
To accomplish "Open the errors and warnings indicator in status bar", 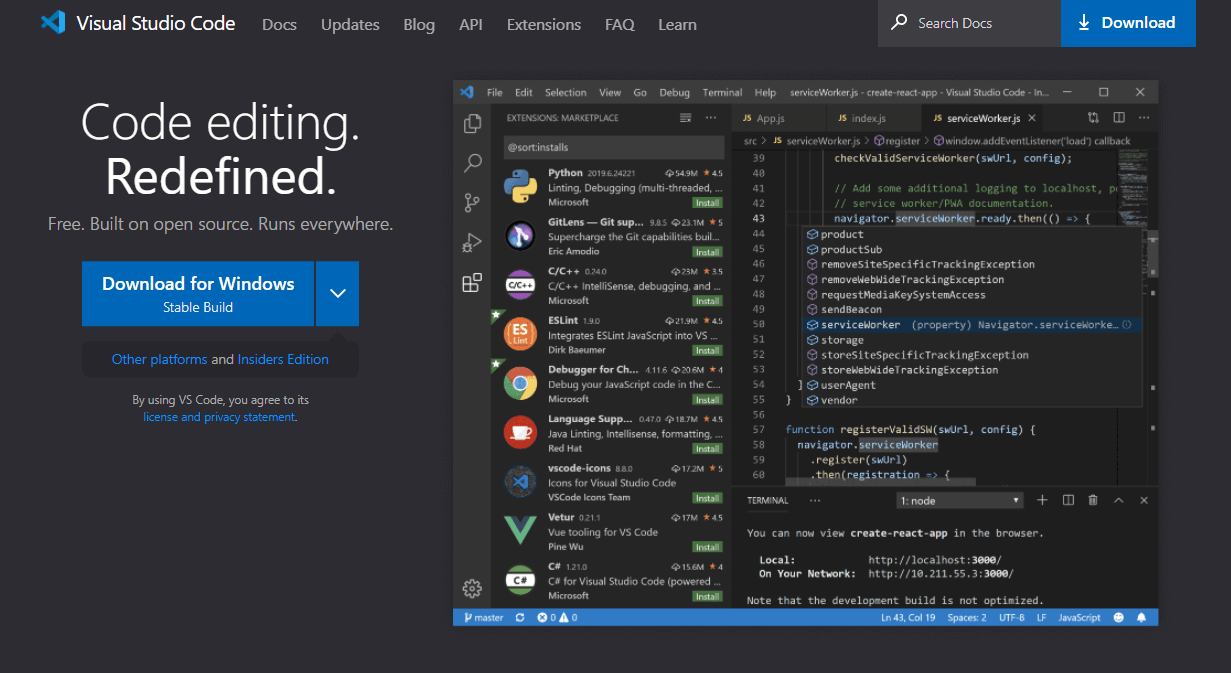I will [557, 618].
